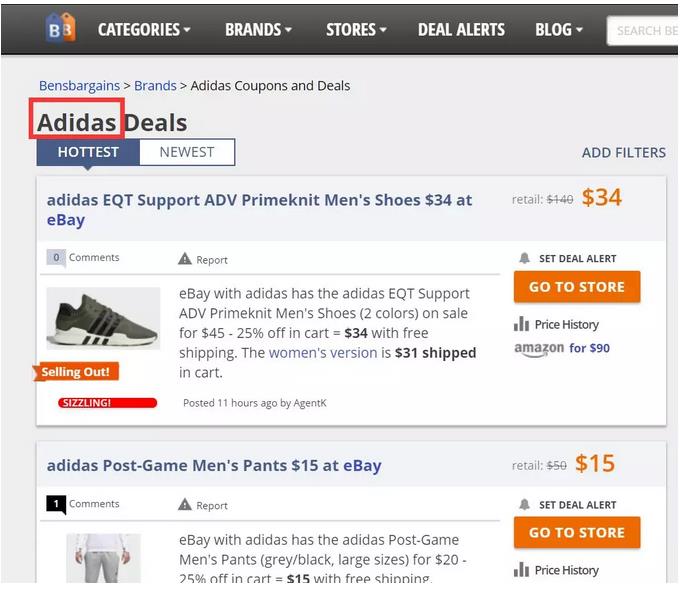Click the adidas EQT shoe thumbnail
The height and width of the screenshot is (591, 681).
[x=103, y=319]
